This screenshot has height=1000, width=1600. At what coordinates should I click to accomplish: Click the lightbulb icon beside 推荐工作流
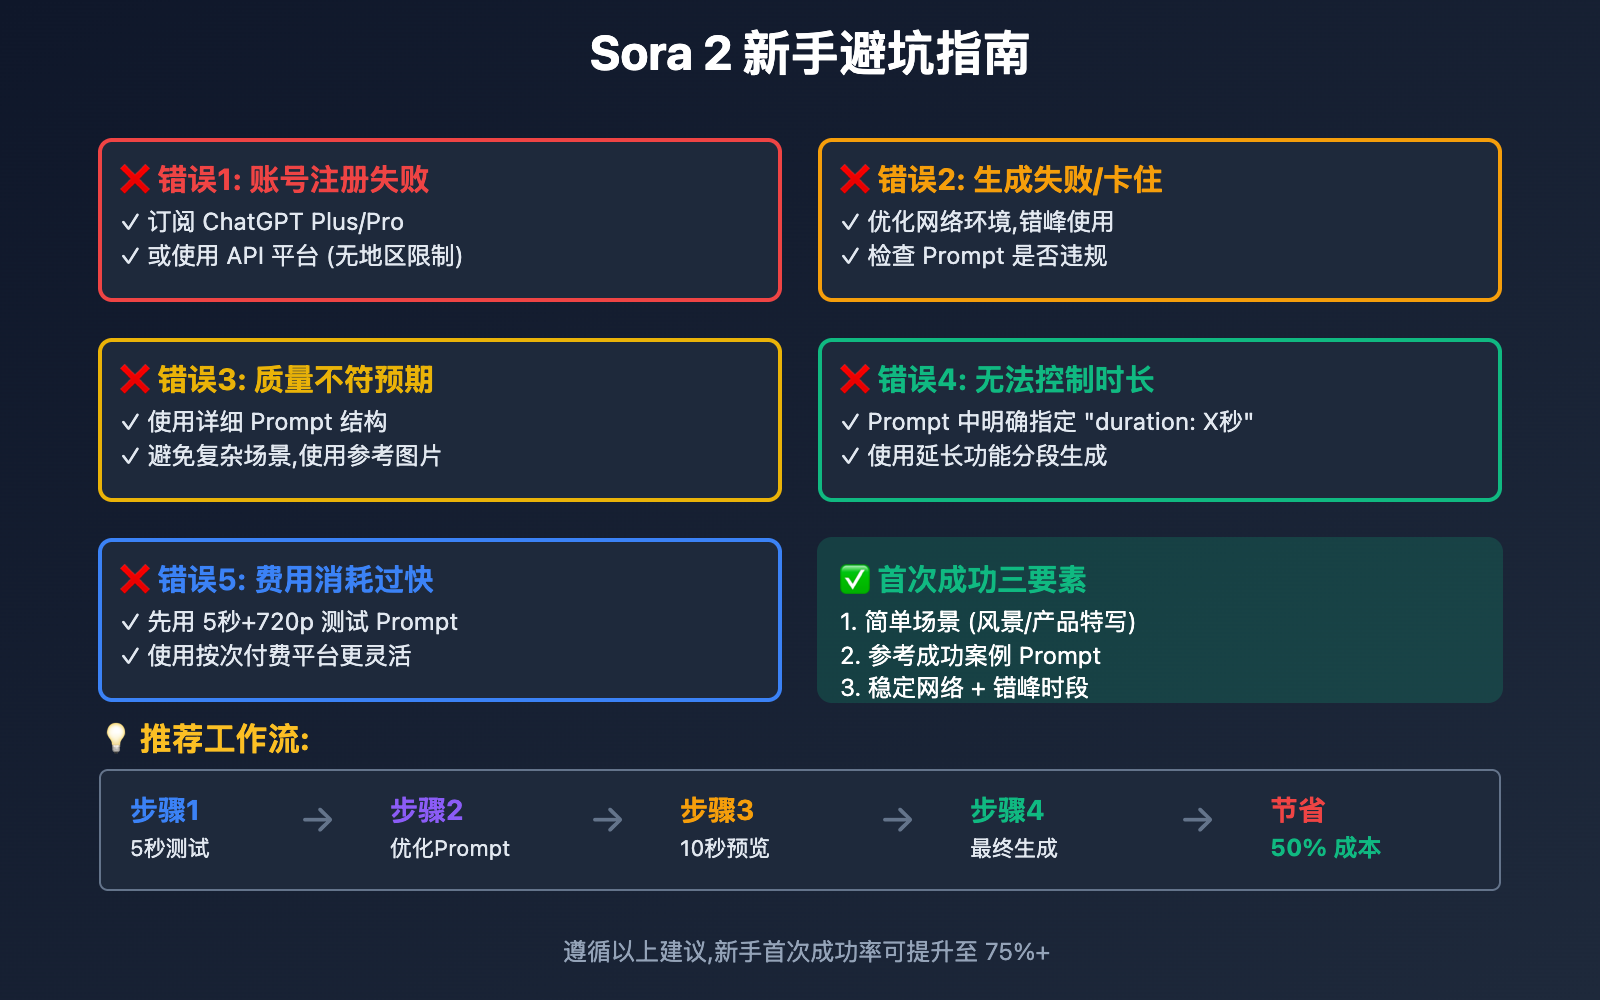[116, 738]
